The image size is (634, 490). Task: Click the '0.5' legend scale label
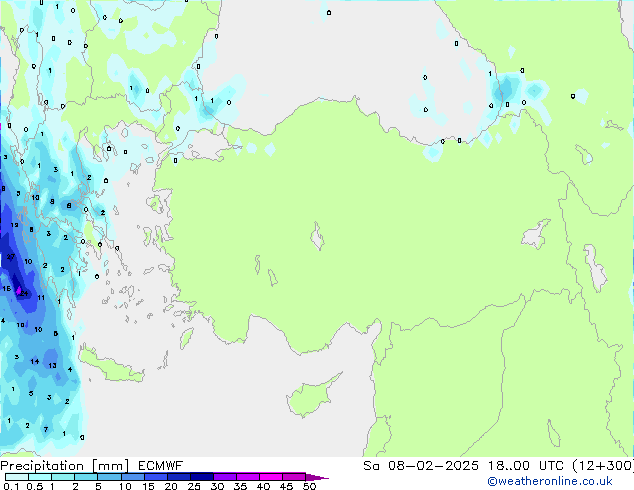point(35,486)
